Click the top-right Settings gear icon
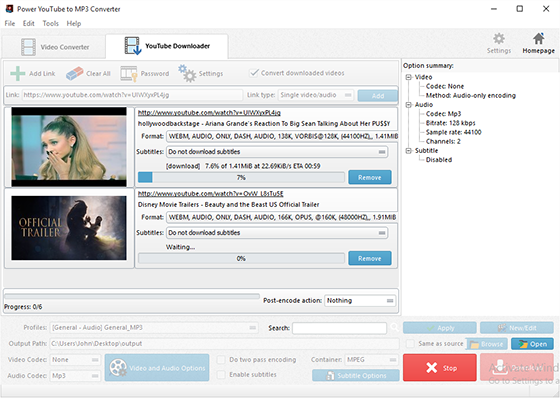 (499, 39)
